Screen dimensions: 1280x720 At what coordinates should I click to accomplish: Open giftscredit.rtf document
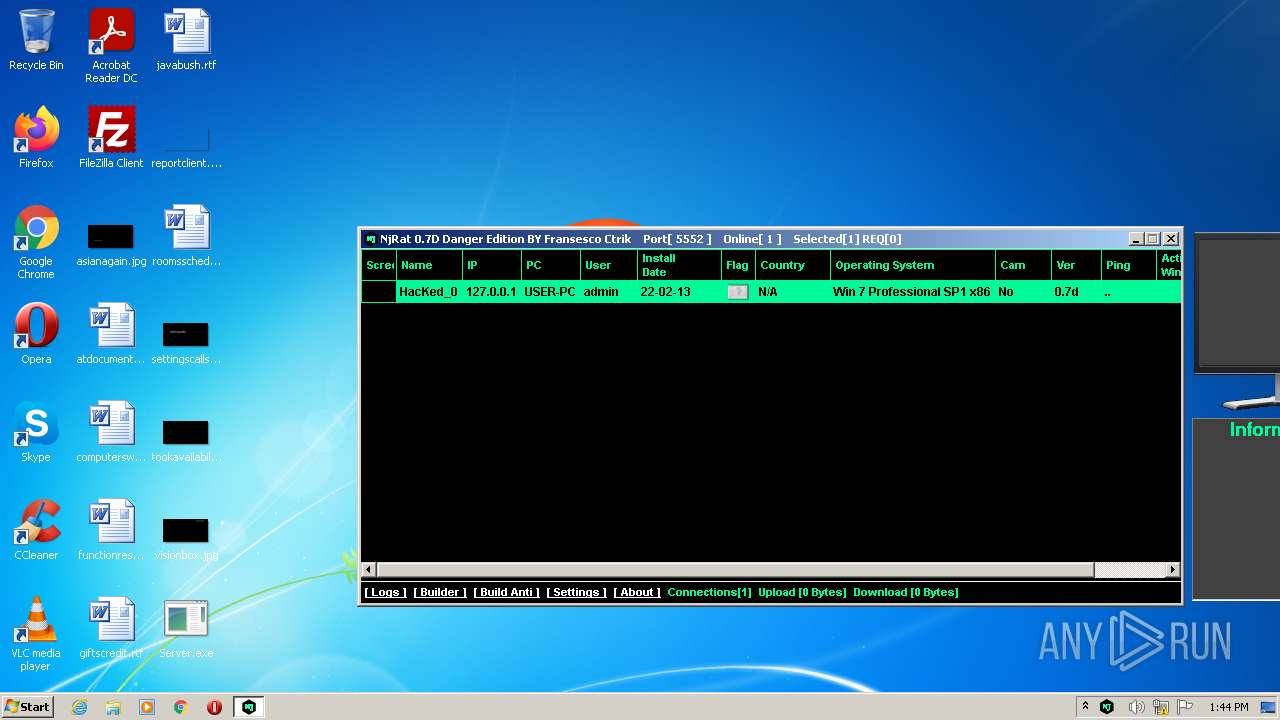pyautogui.click(x=111, y=629)
